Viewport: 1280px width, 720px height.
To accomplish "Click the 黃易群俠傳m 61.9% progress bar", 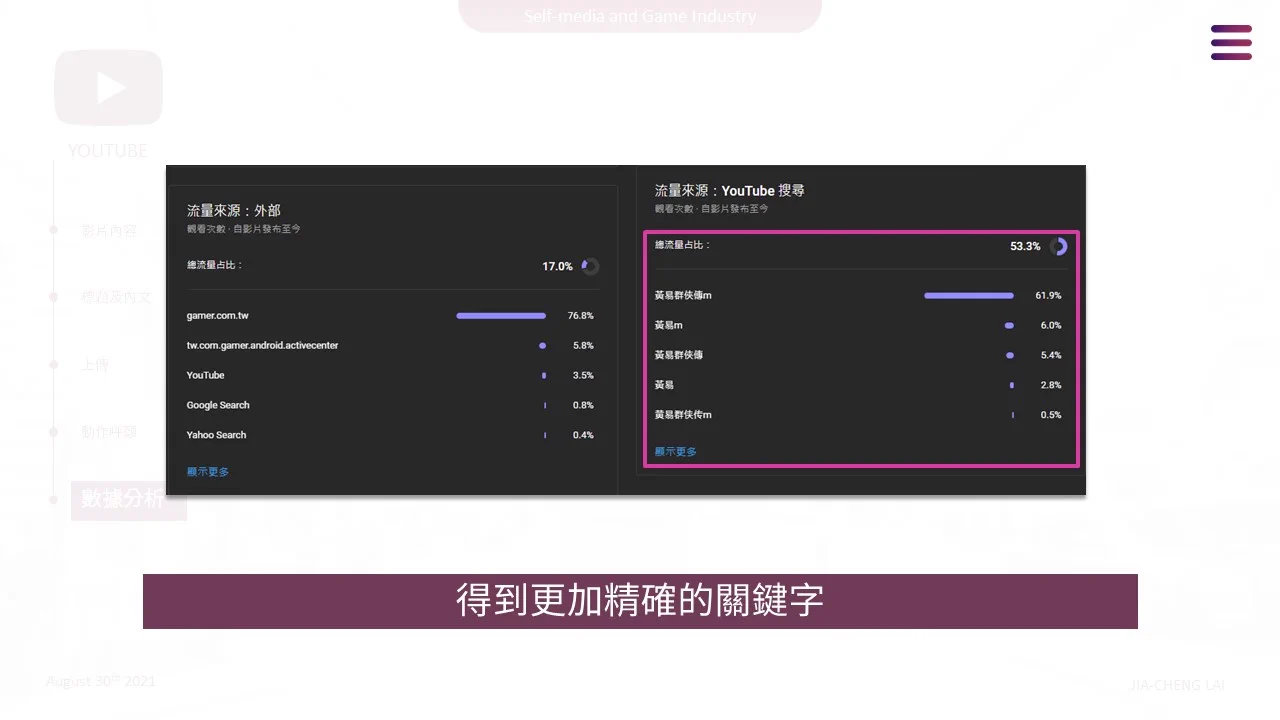I will [969, 296].
